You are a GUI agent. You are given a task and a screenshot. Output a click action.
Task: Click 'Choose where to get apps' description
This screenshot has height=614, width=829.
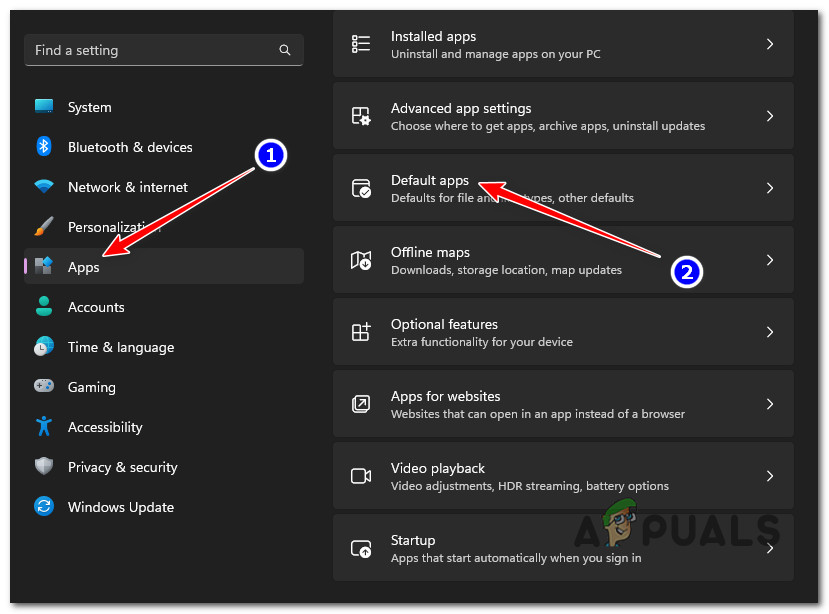point(548,126)
